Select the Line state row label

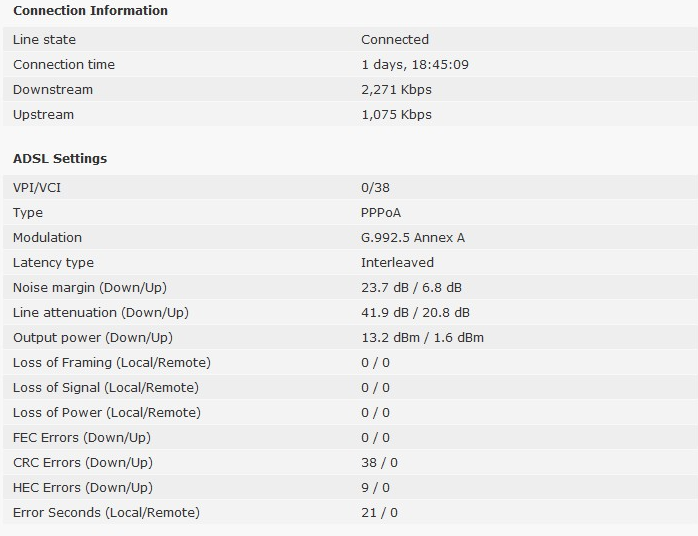point(44,40)
